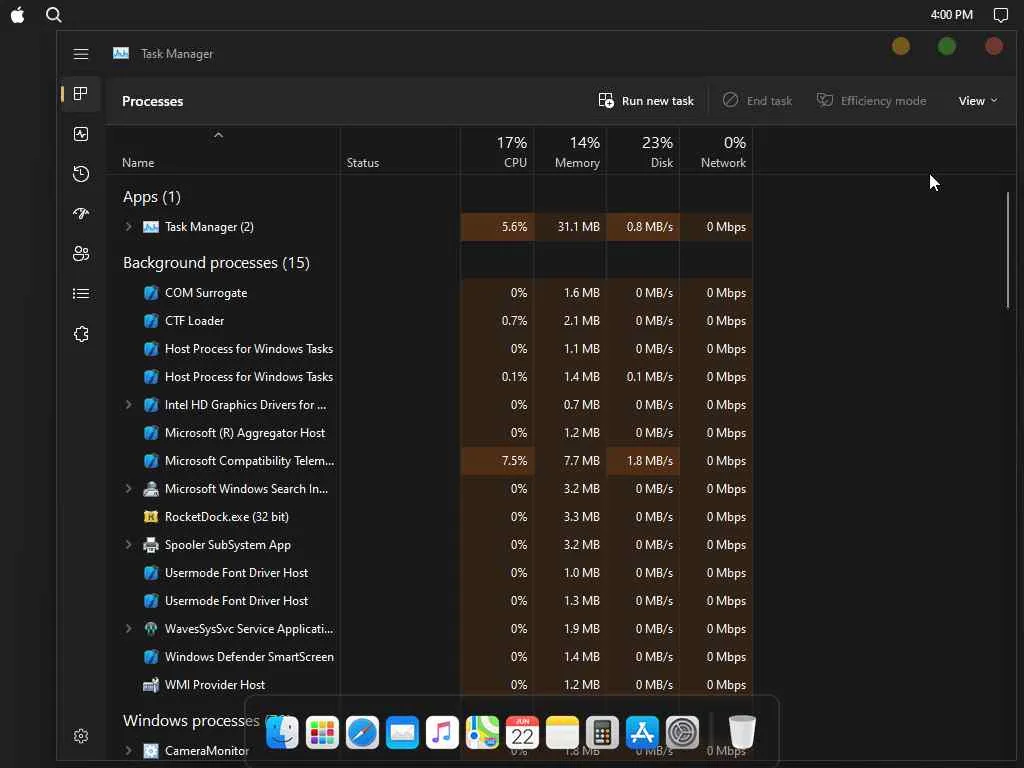
Task: Click the 31.1 MB memory cell
Action: click(570, 227)
